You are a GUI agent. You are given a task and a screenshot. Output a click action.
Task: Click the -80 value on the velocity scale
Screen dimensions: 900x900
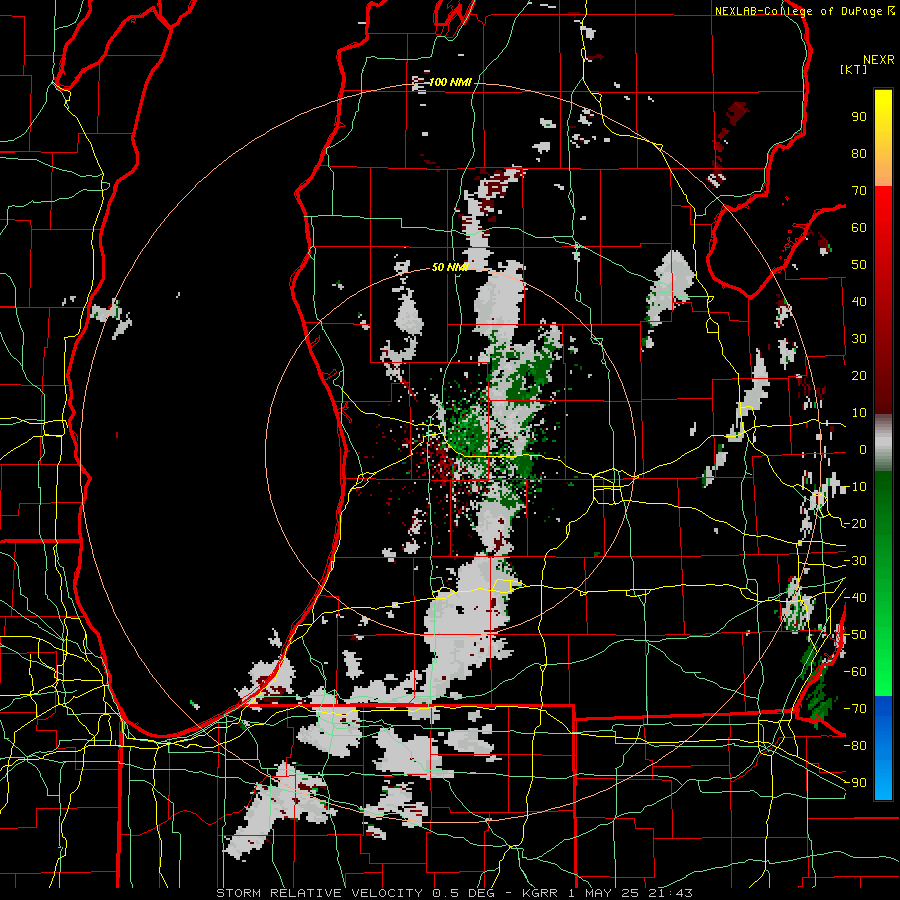click(855, 746)
